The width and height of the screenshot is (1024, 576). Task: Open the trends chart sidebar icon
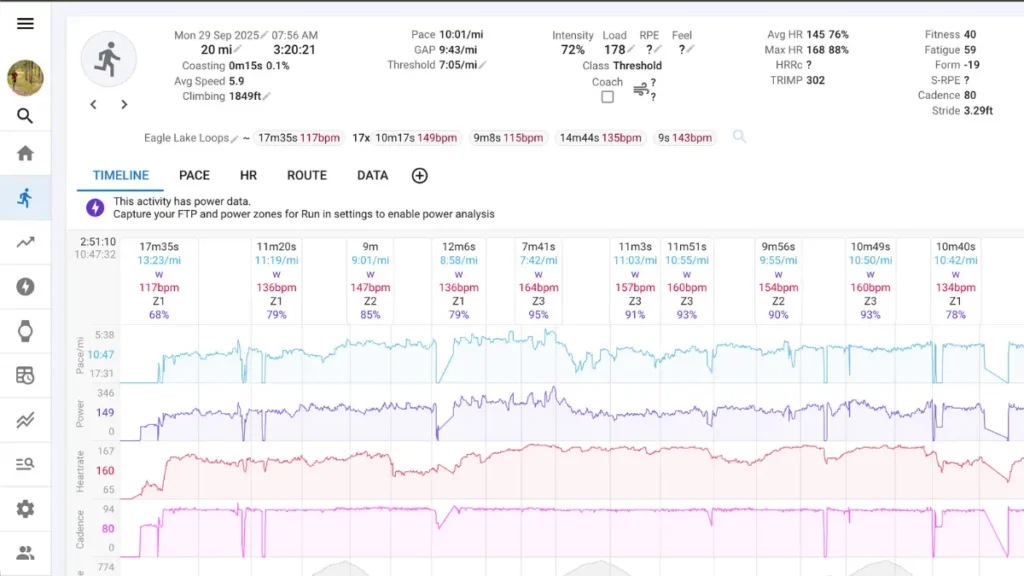tap(25, 241)
